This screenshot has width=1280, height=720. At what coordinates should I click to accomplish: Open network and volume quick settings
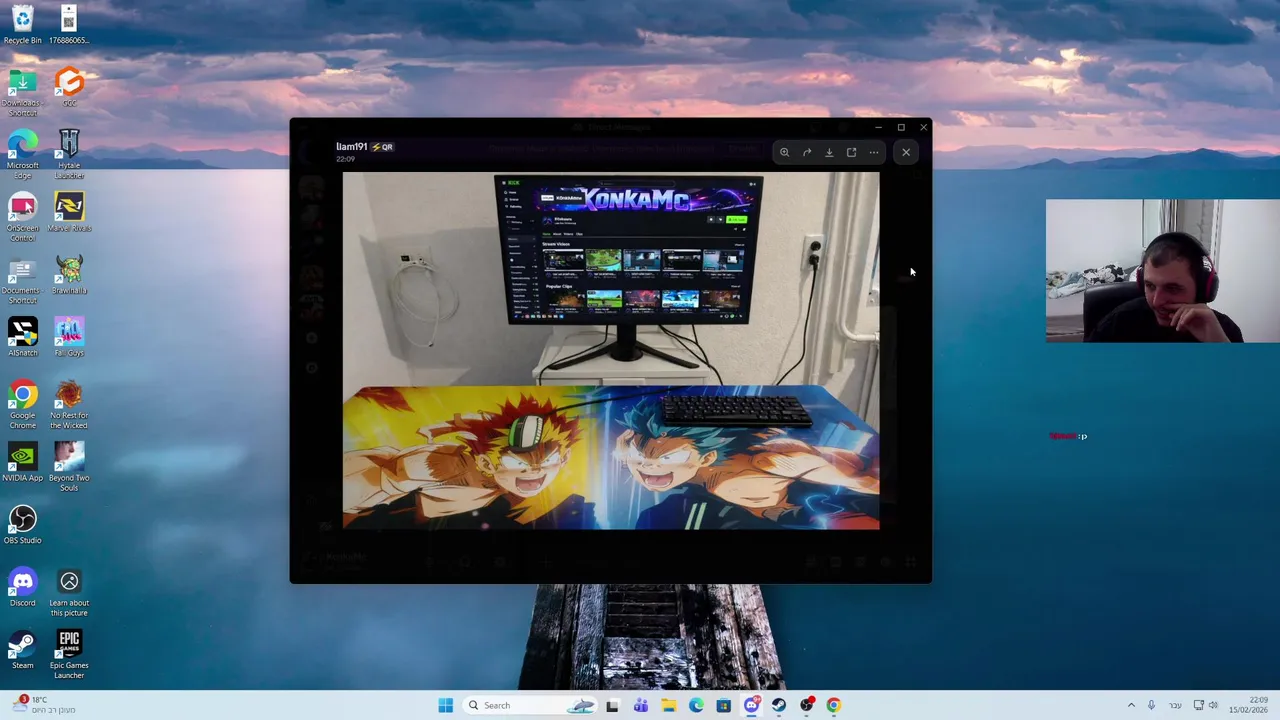[x=1206, y=705]
